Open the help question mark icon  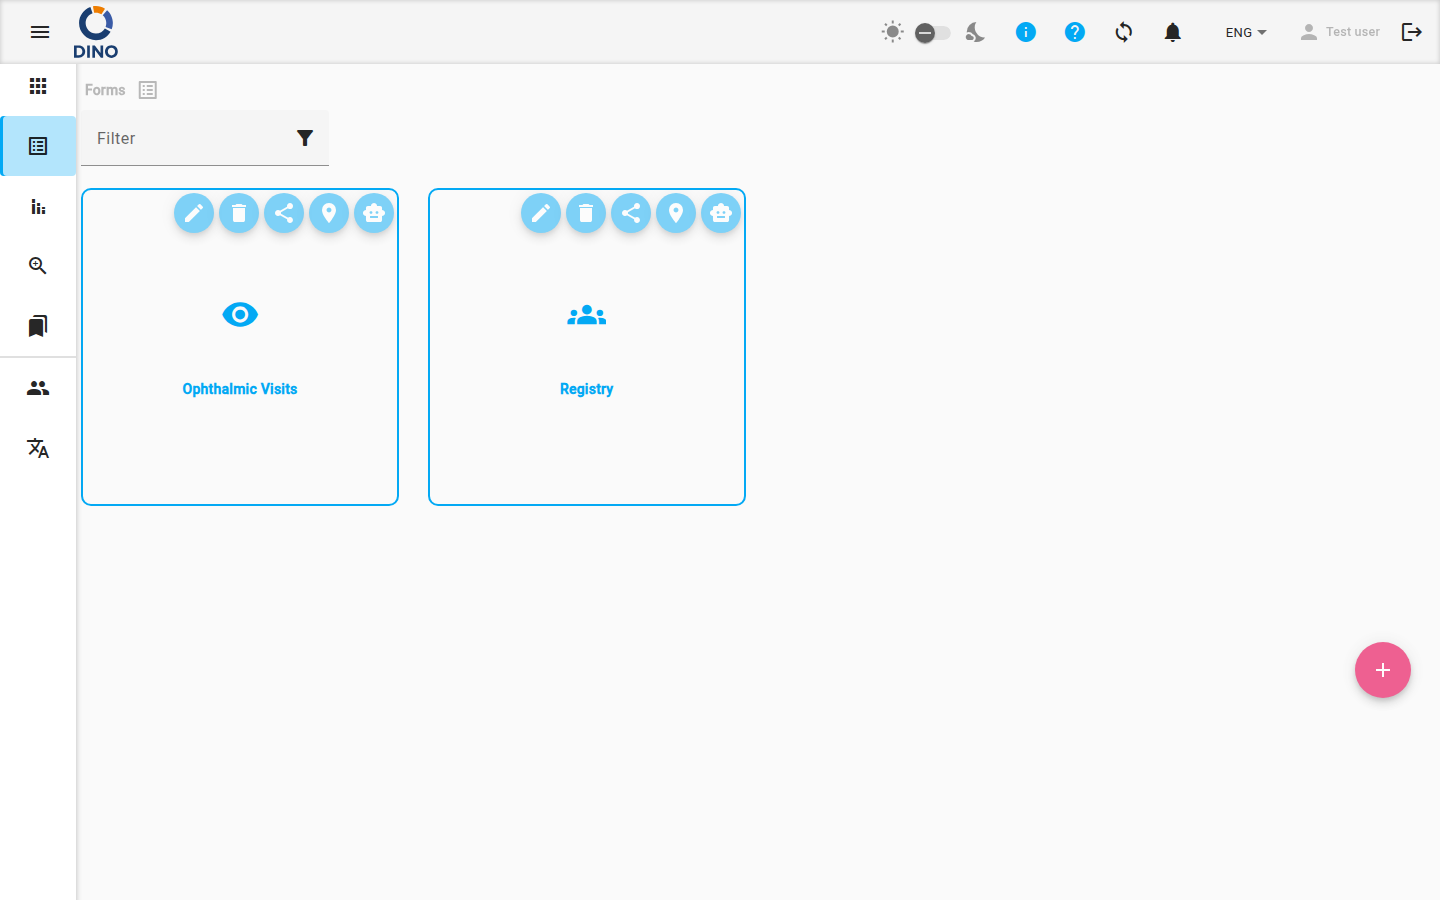coord(1075,32)
